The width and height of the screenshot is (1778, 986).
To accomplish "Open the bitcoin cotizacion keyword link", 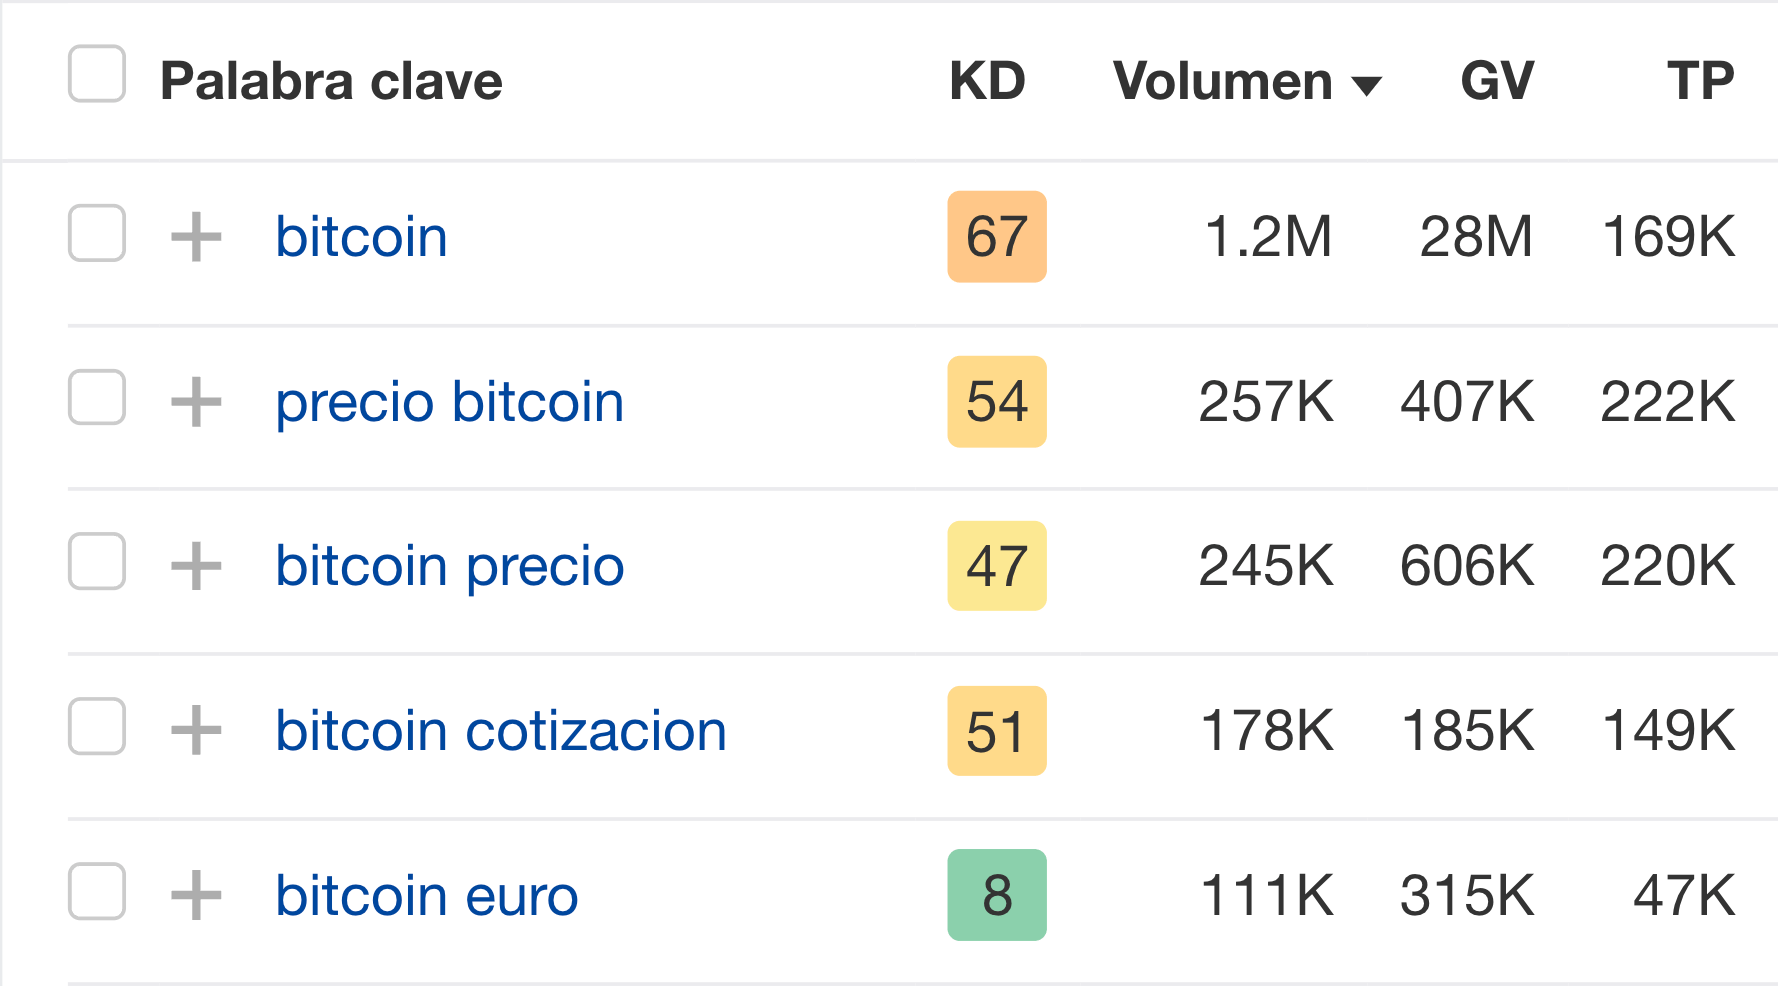I will [500, 730].
